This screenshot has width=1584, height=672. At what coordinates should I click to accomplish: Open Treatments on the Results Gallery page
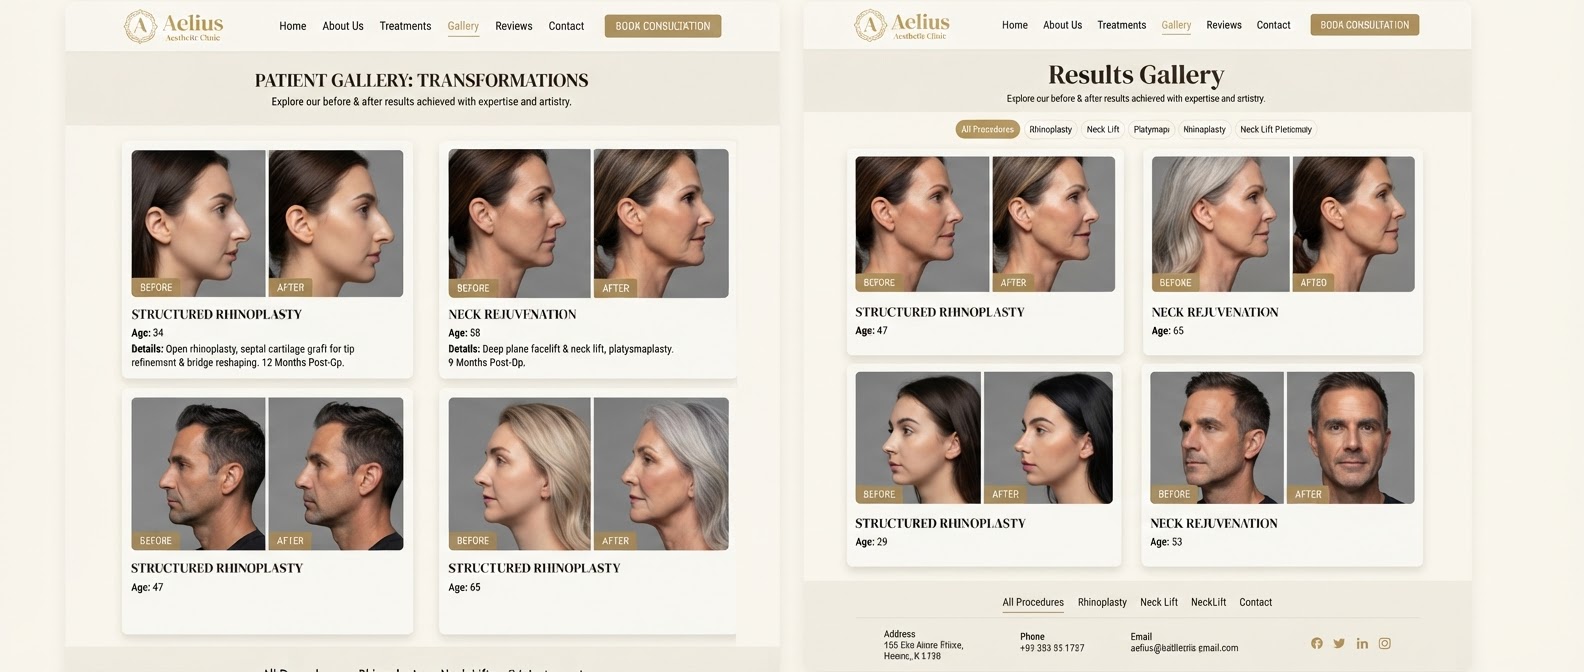click(1122, 25)
